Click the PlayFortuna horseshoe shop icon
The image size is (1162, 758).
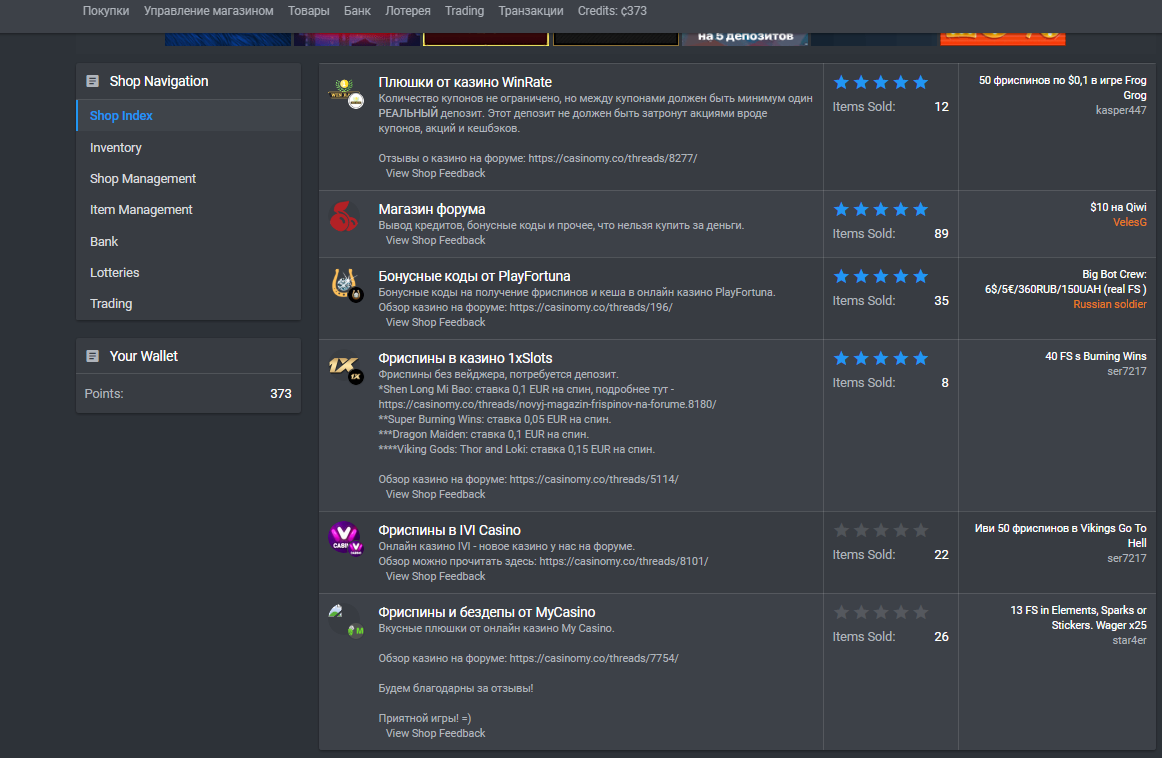345,285
